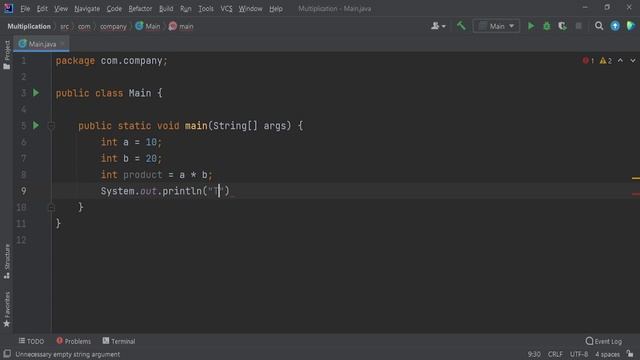
Task: Run Main with green play button
Action: point(531,26)
